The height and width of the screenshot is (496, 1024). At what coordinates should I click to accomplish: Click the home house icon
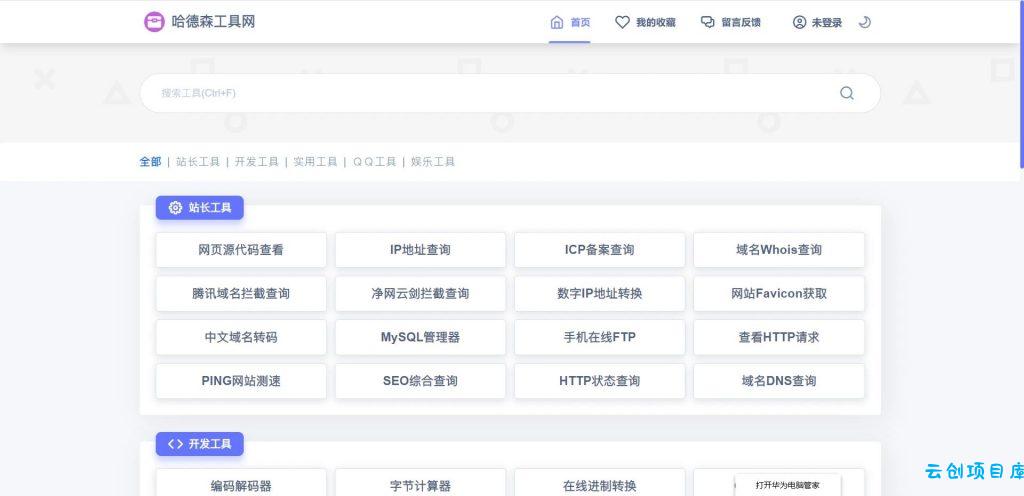[556, 22]
